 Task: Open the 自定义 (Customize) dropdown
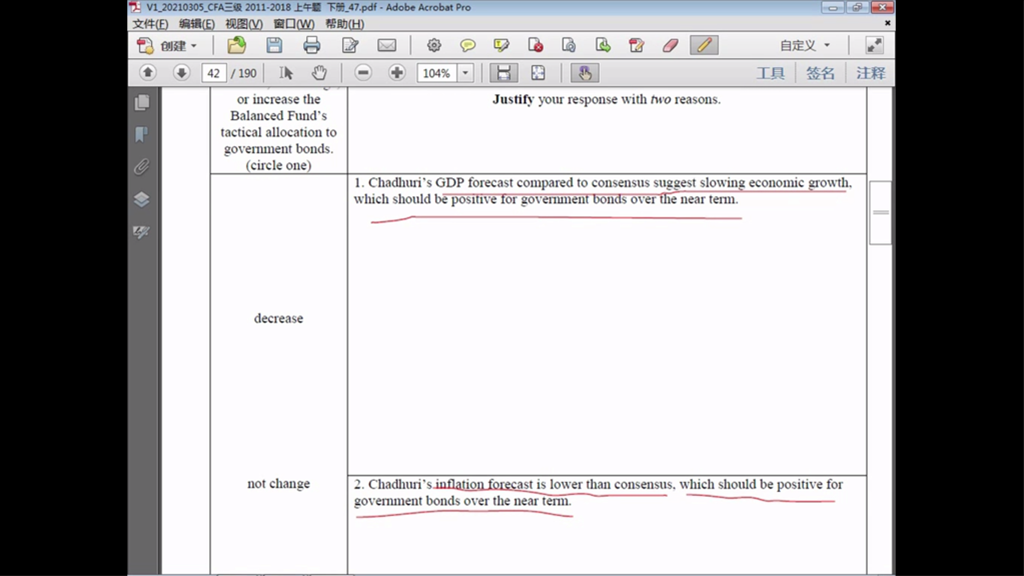(x=805, y=45)
